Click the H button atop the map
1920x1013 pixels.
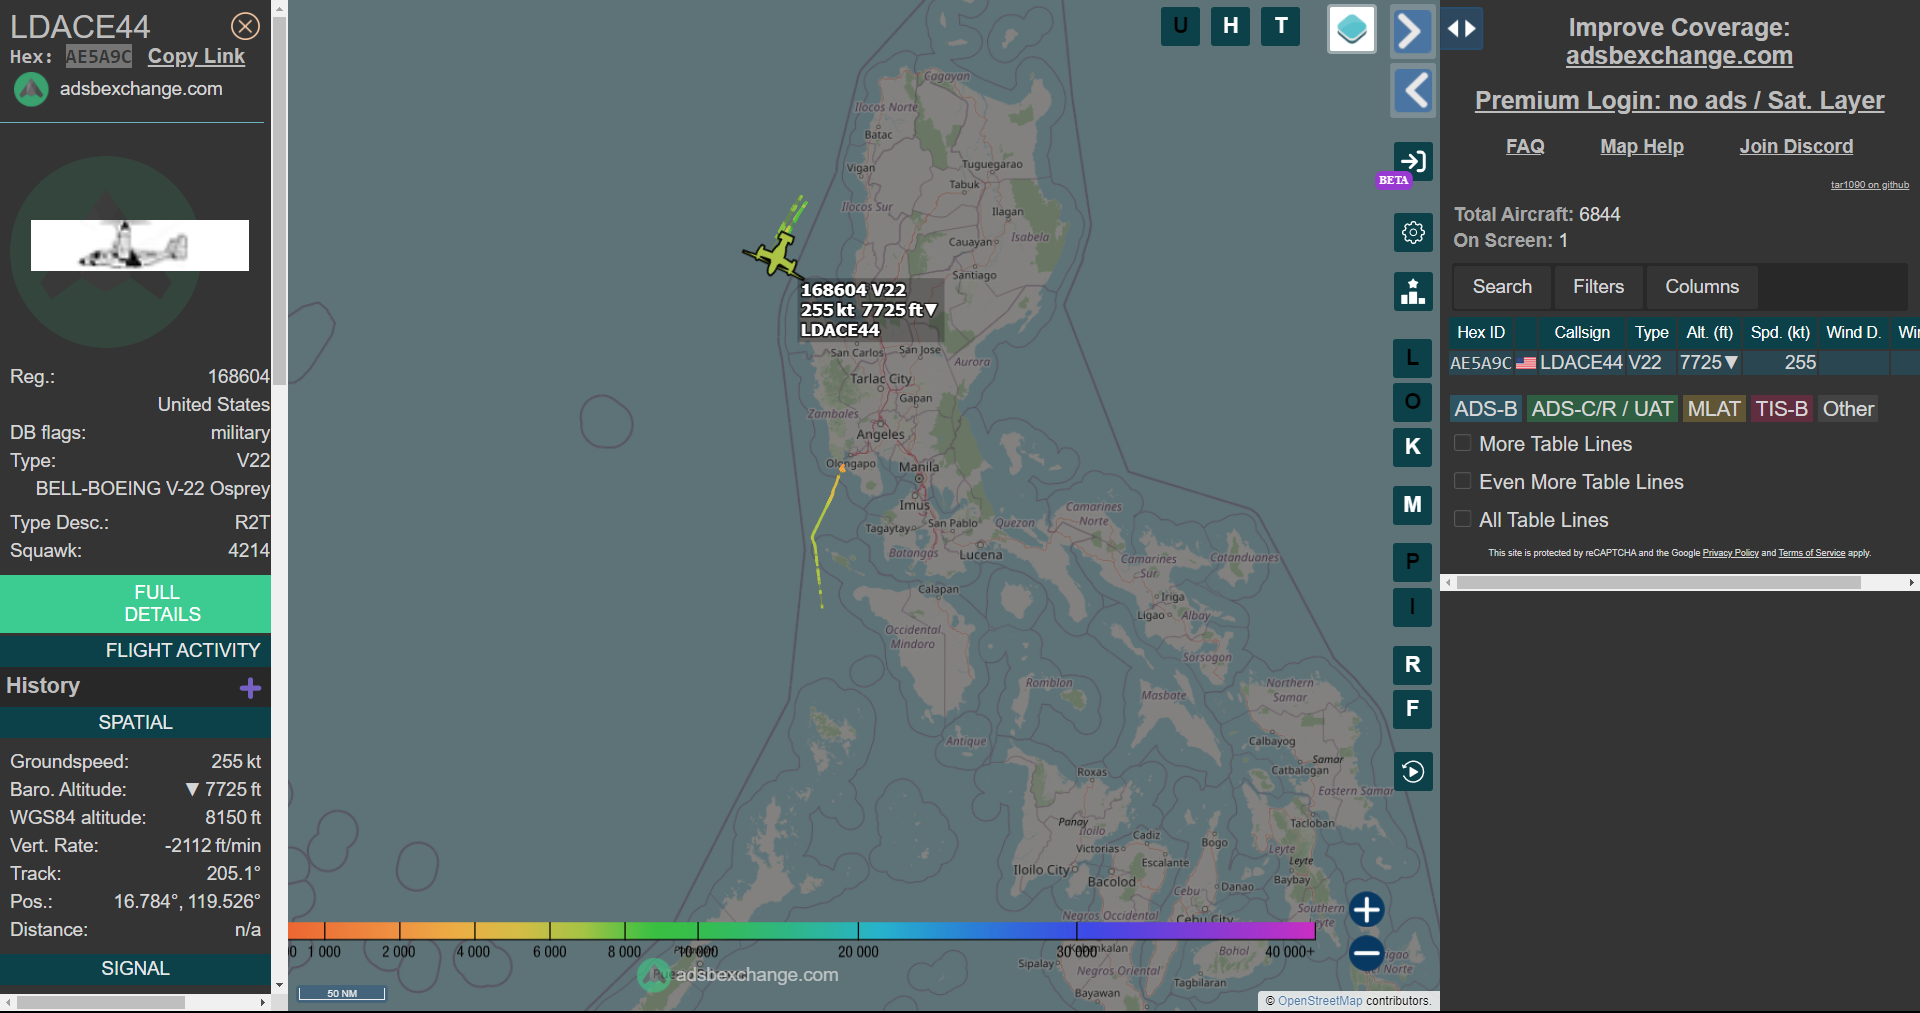(x=1230, y=26)
